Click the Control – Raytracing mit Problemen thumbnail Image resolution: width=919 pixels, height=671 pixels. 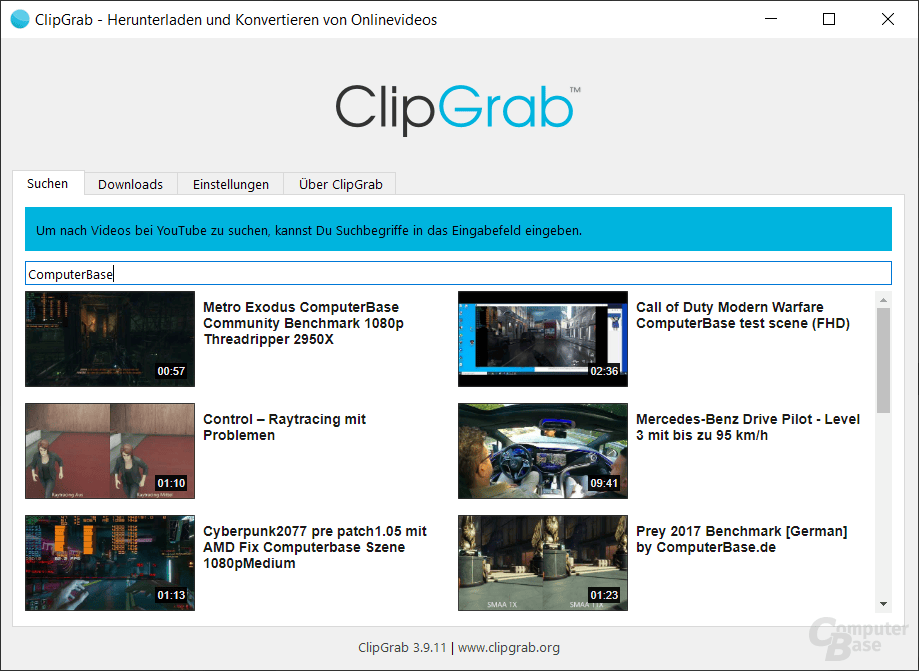pos(109,451)
